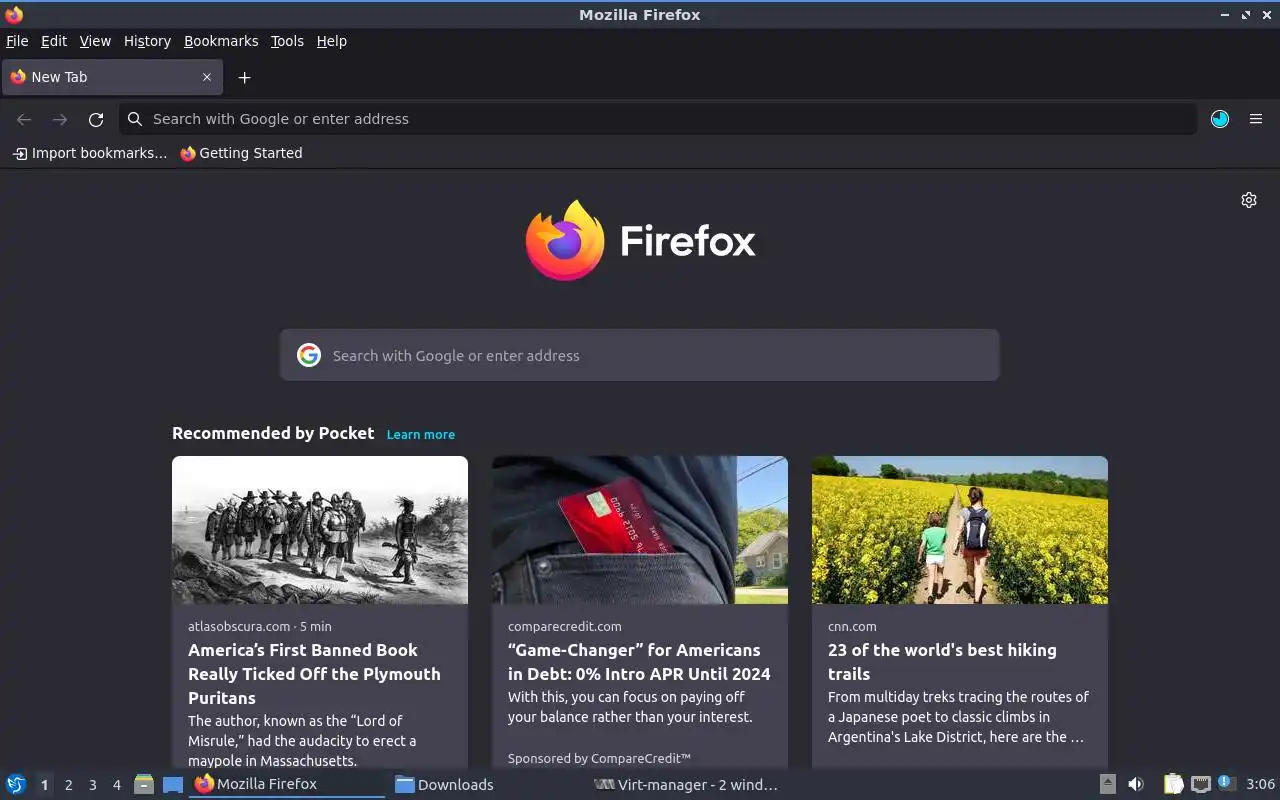Focus the address bar field
This screenshot has height=800, width=1280.
tap(658, 119)
